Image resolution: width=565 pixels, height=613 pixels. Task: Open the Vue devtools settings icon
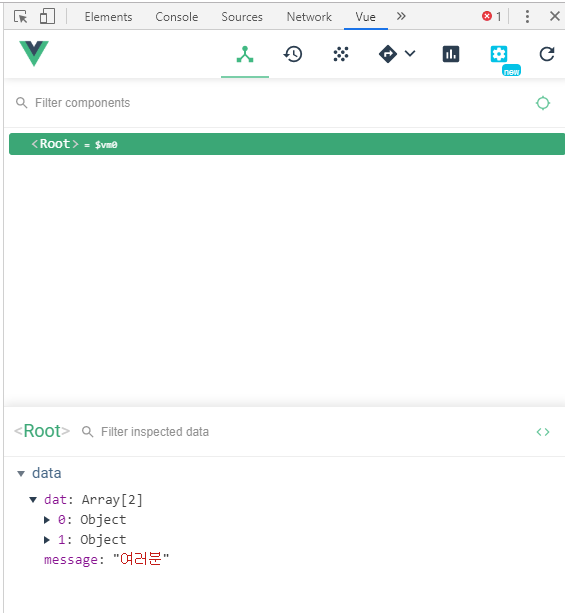(x=499, y=54)
